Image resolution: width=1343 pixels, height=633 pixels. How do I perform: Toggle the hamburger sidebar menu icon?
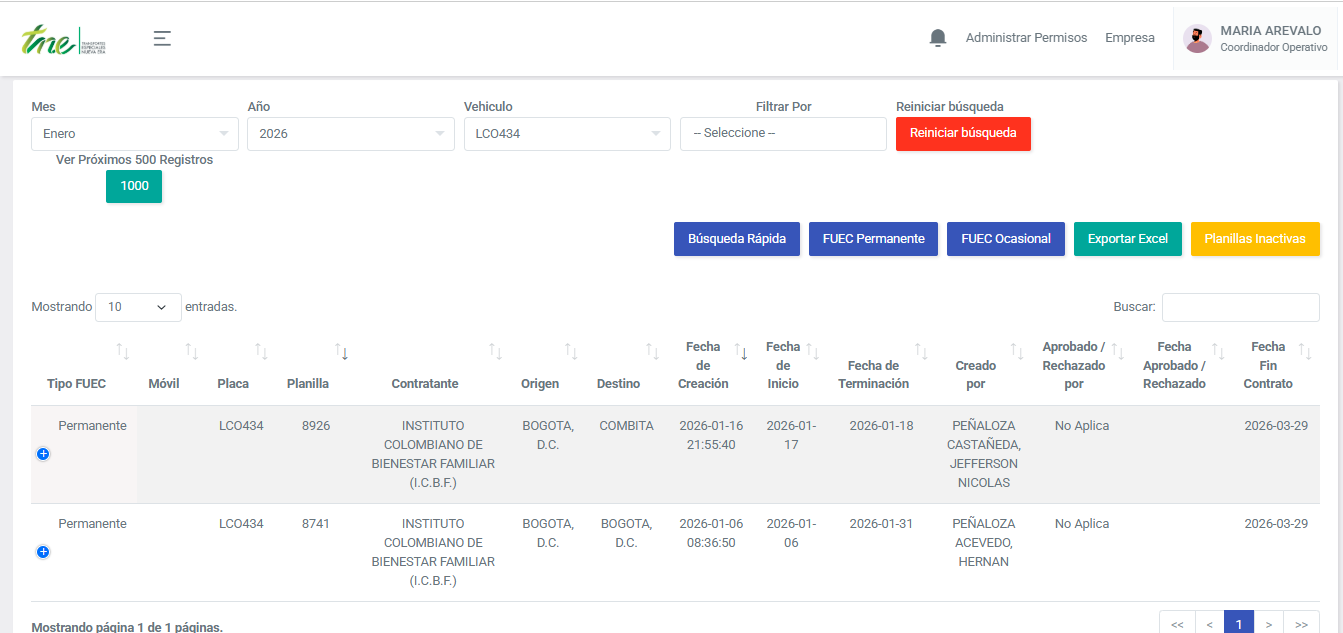162,38
